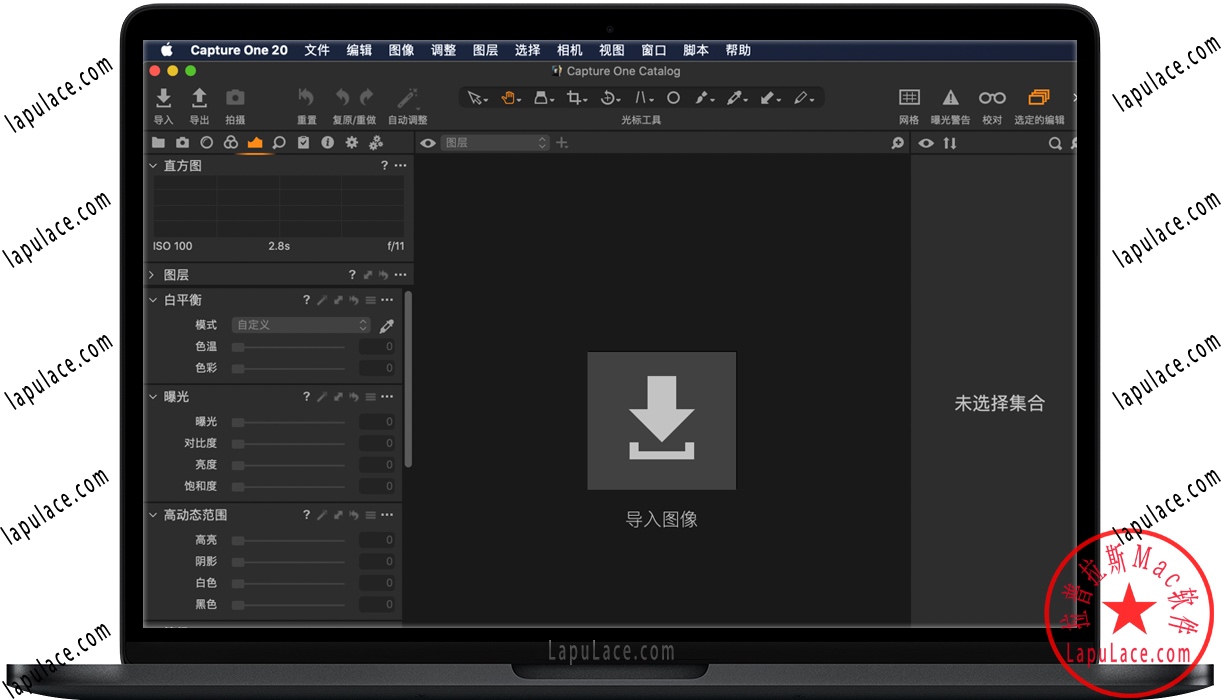This screenshot has width=1221, height=700.
Task: Open the Apple menu
Action: 167,50
